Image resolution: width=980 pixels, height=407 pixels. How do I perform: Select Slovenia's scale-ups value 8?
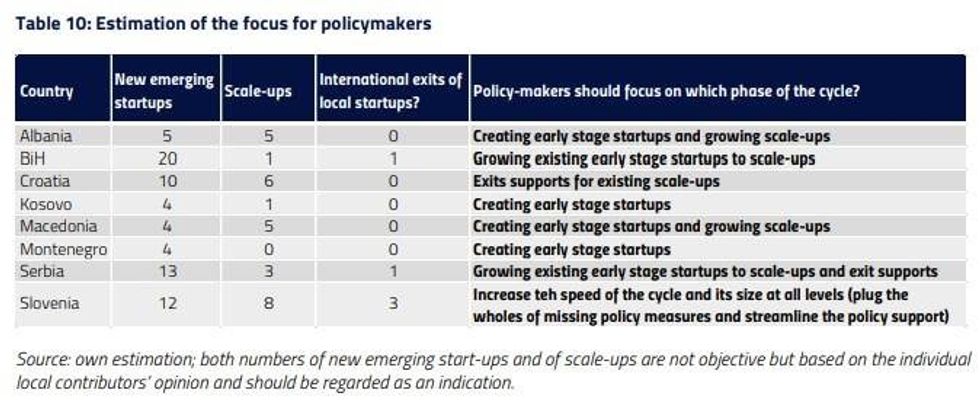[268, 305]
